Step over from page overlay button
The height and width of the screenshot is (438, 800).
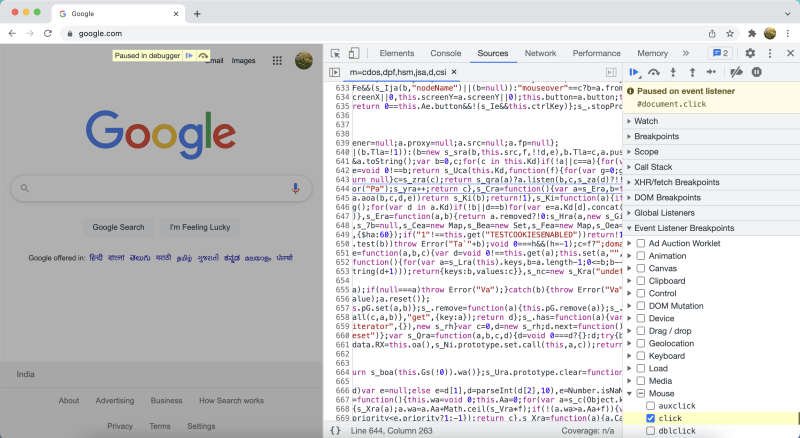click(x=203, y=56)
